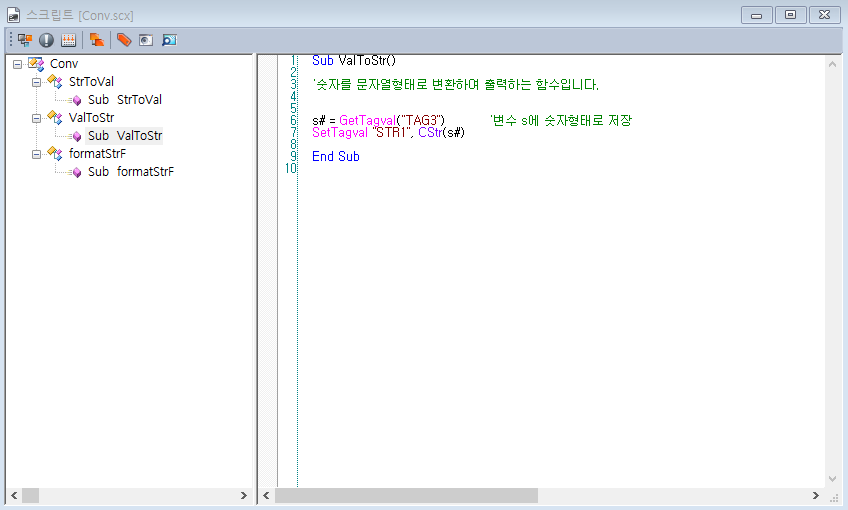The height and width of the screenshot is (510, 848).
Task: Collapse the ValToStr tree node
Action: [36, 118]
